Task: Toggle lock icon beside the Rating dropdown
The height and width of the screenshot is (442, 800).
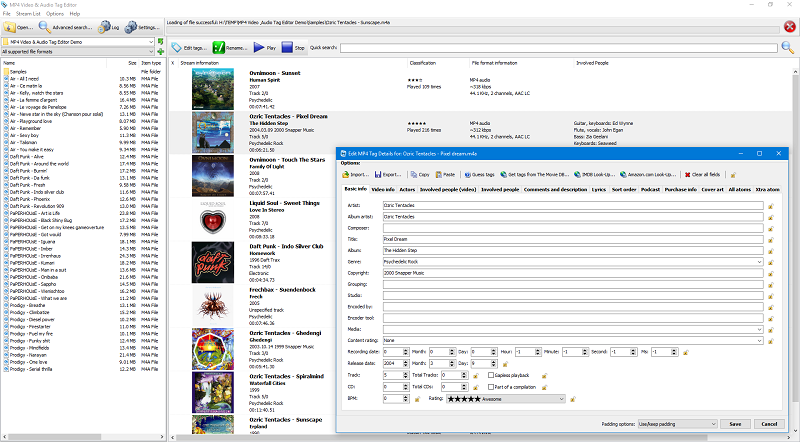Action: (x=572, y=399)
